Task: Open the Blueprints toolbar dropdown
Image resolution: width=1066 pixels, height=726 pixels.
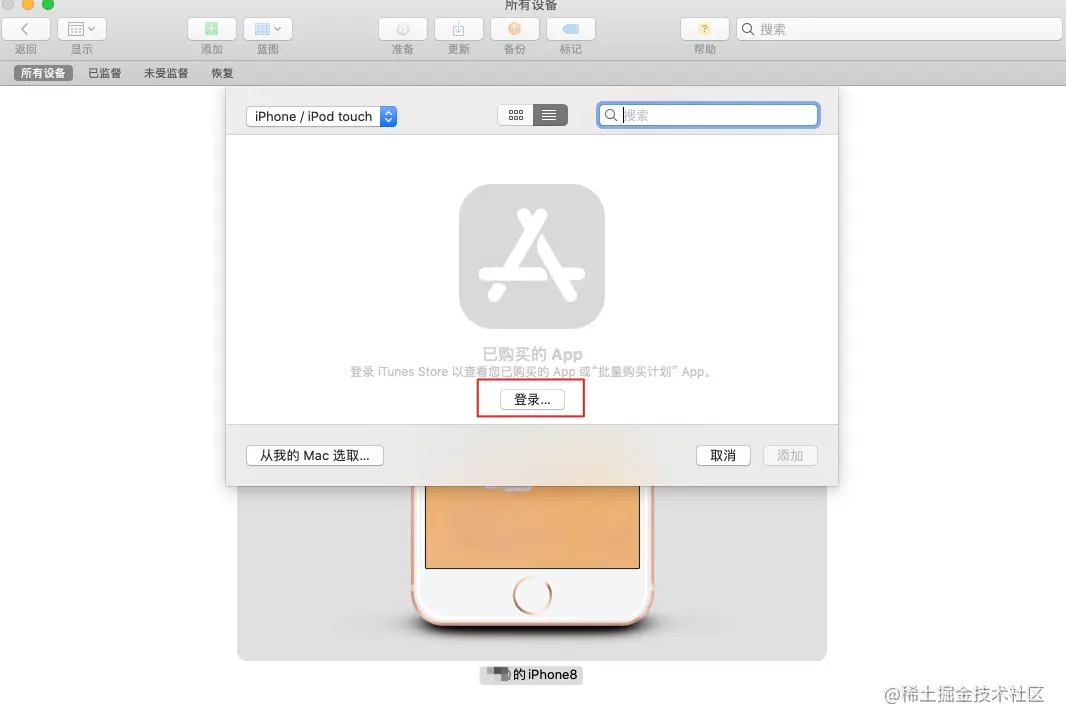Action: 268,29
